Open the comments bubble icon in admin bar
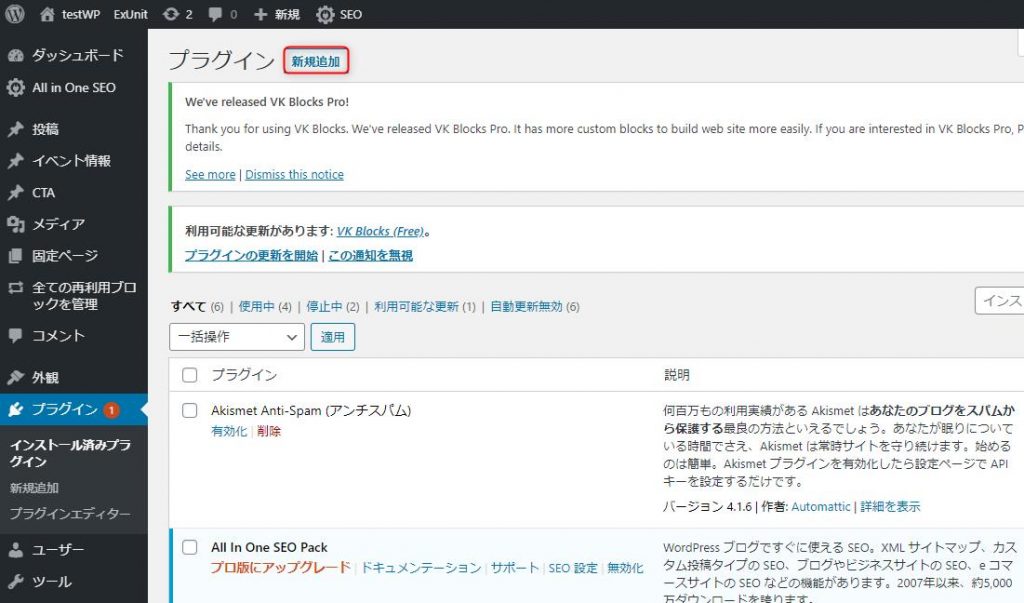 click(x=215, y=14)
